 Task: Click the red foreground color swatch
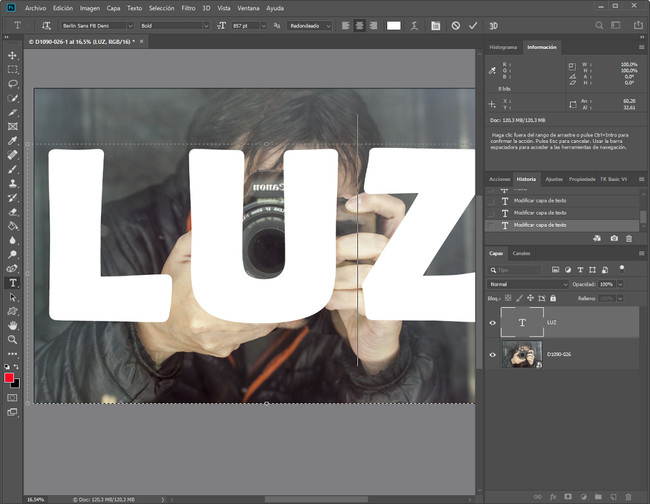click(10, 379)
